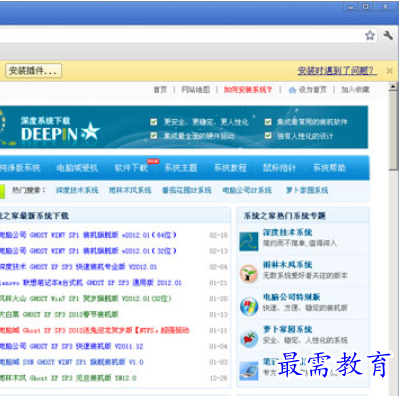This screenshot has width=399, height=396.
Task: Open the 网站地图 link
Action: 196,90
